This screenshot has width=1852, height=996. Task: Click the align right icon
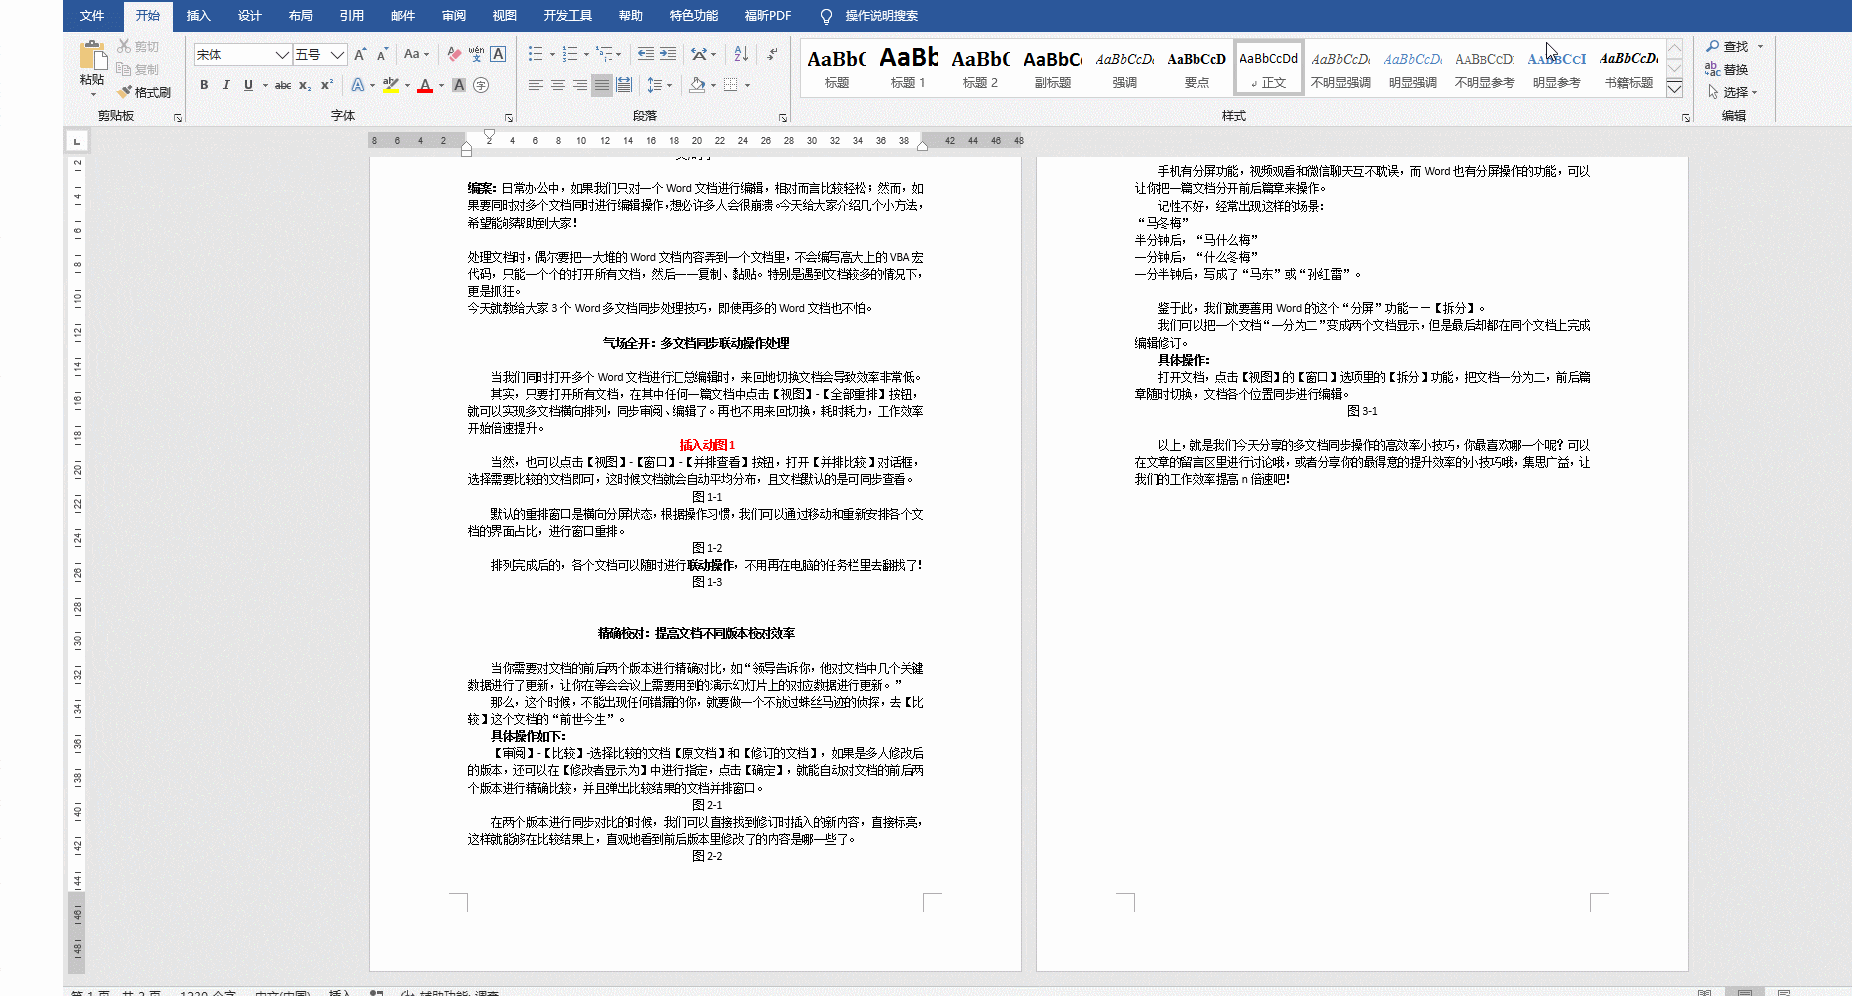point(580,85)
